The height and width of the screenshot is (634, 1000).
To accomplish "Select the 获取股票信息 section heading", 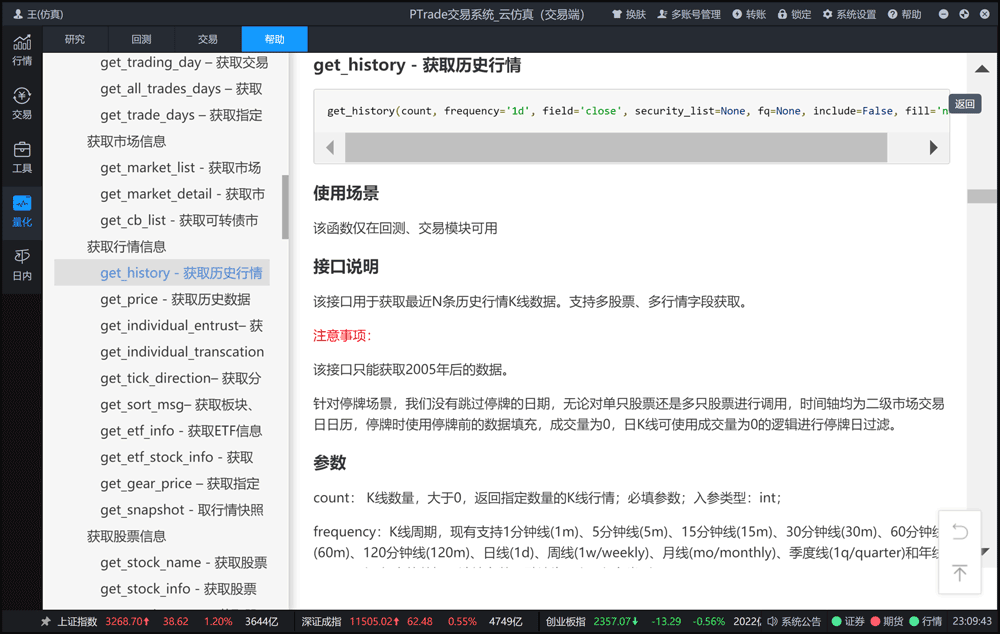I will click(x=126, y=536).
